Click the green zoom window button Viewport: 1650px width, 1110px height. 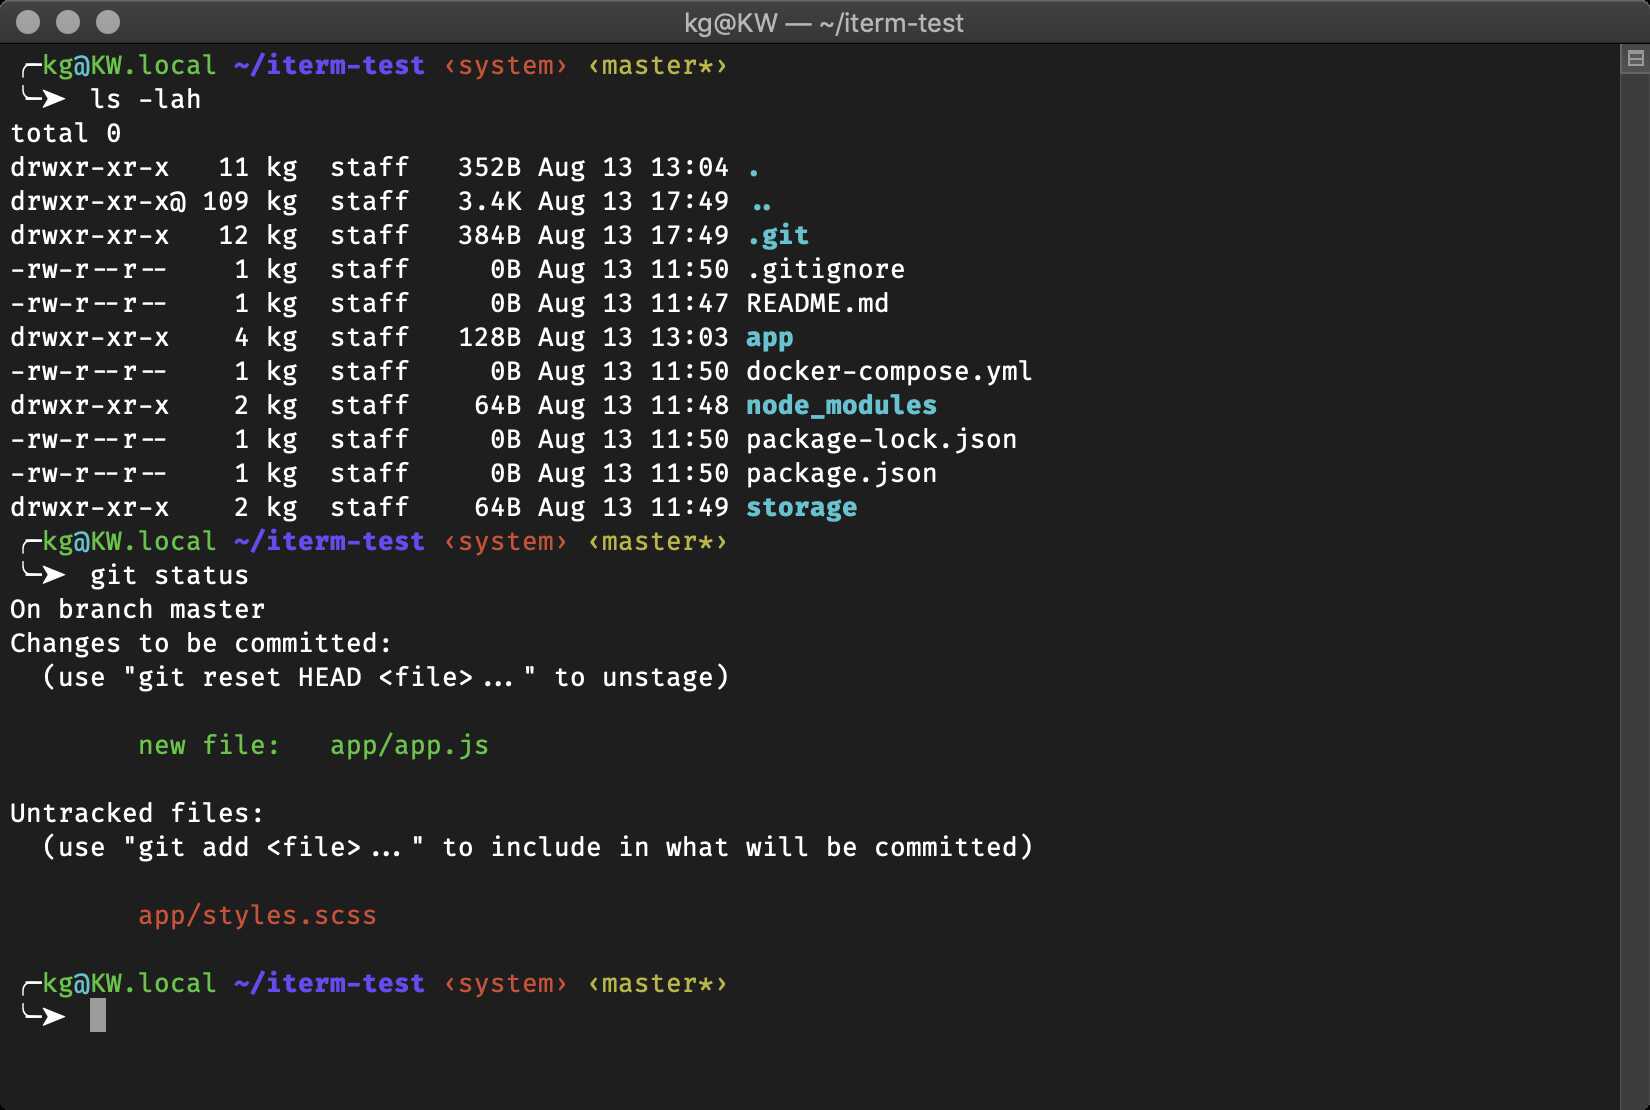point(108,22)
